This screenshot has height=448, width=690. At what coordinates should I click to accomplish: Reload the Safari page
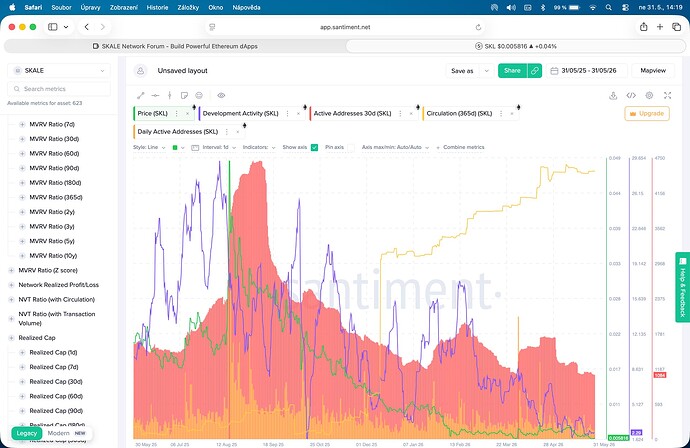pos(478,27)
